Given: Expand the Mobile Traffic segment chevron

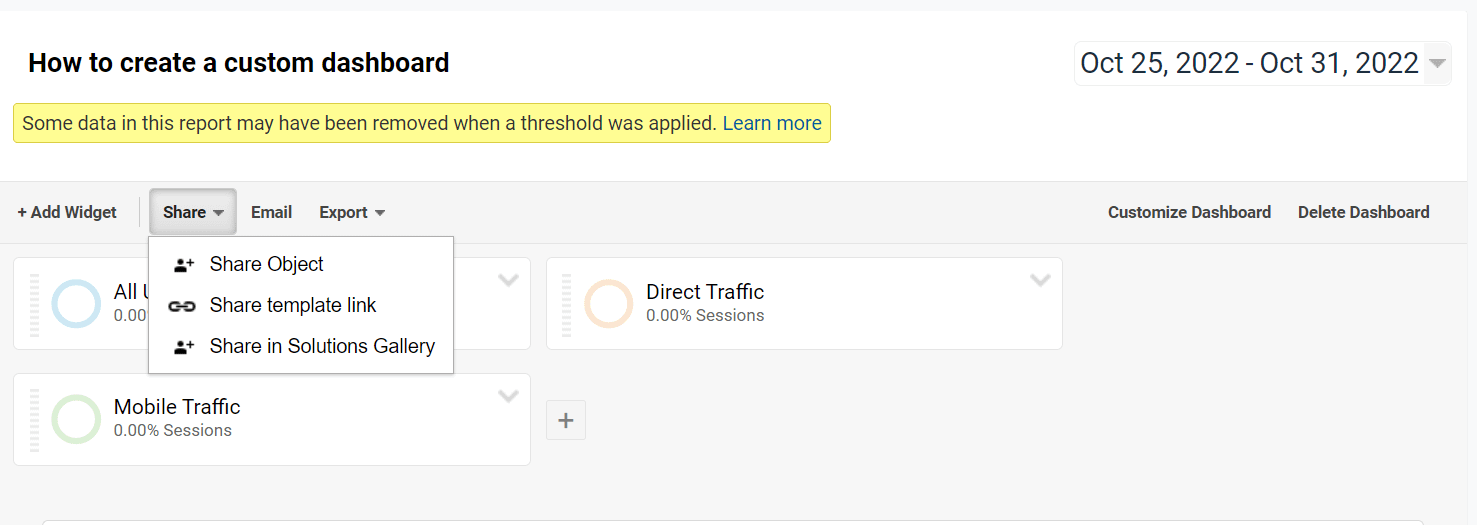Looking at the screenshot, I should pyautogui.click(x=508, y=397).
